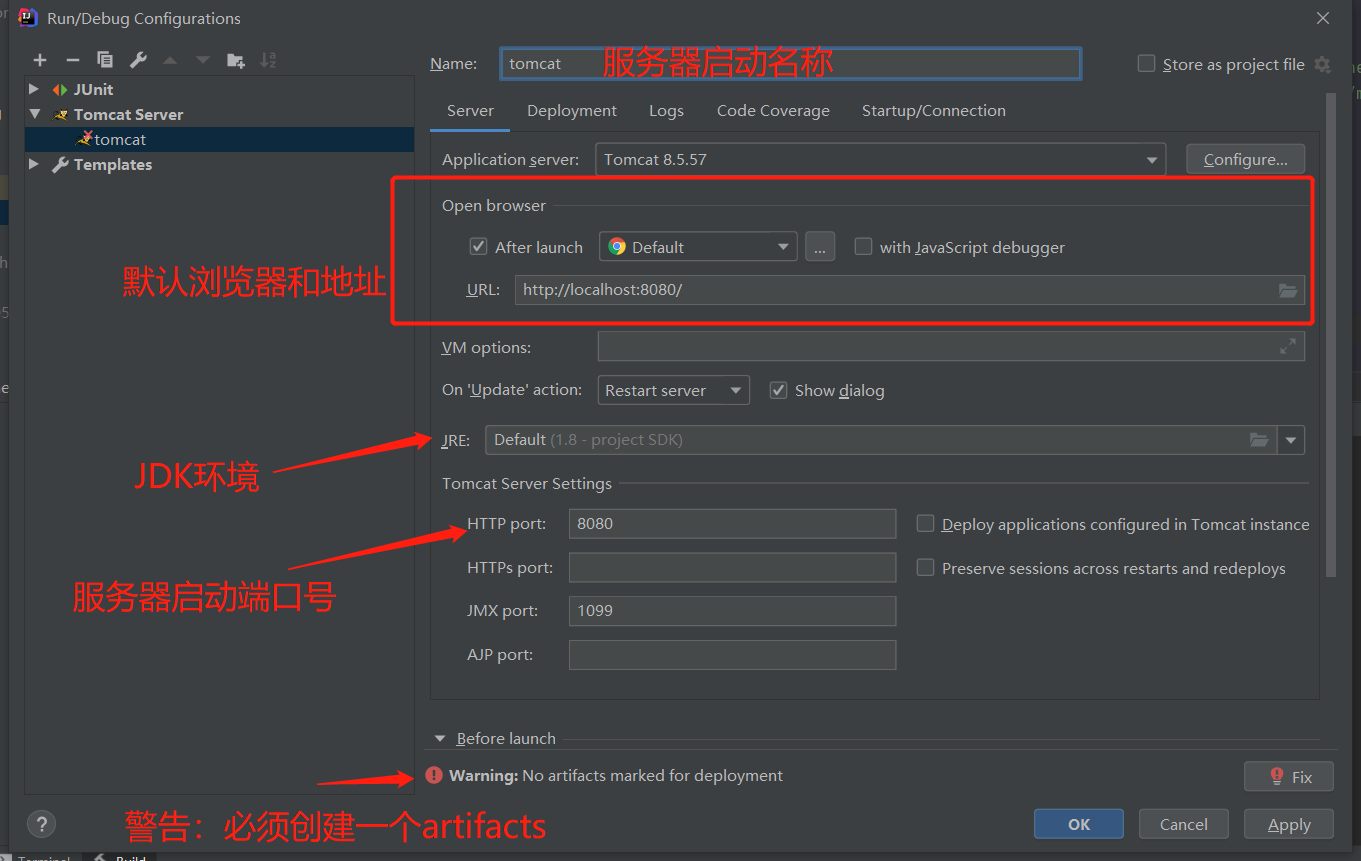Click the VM options input field
The image size is (1361, 861).
[951, 347]
